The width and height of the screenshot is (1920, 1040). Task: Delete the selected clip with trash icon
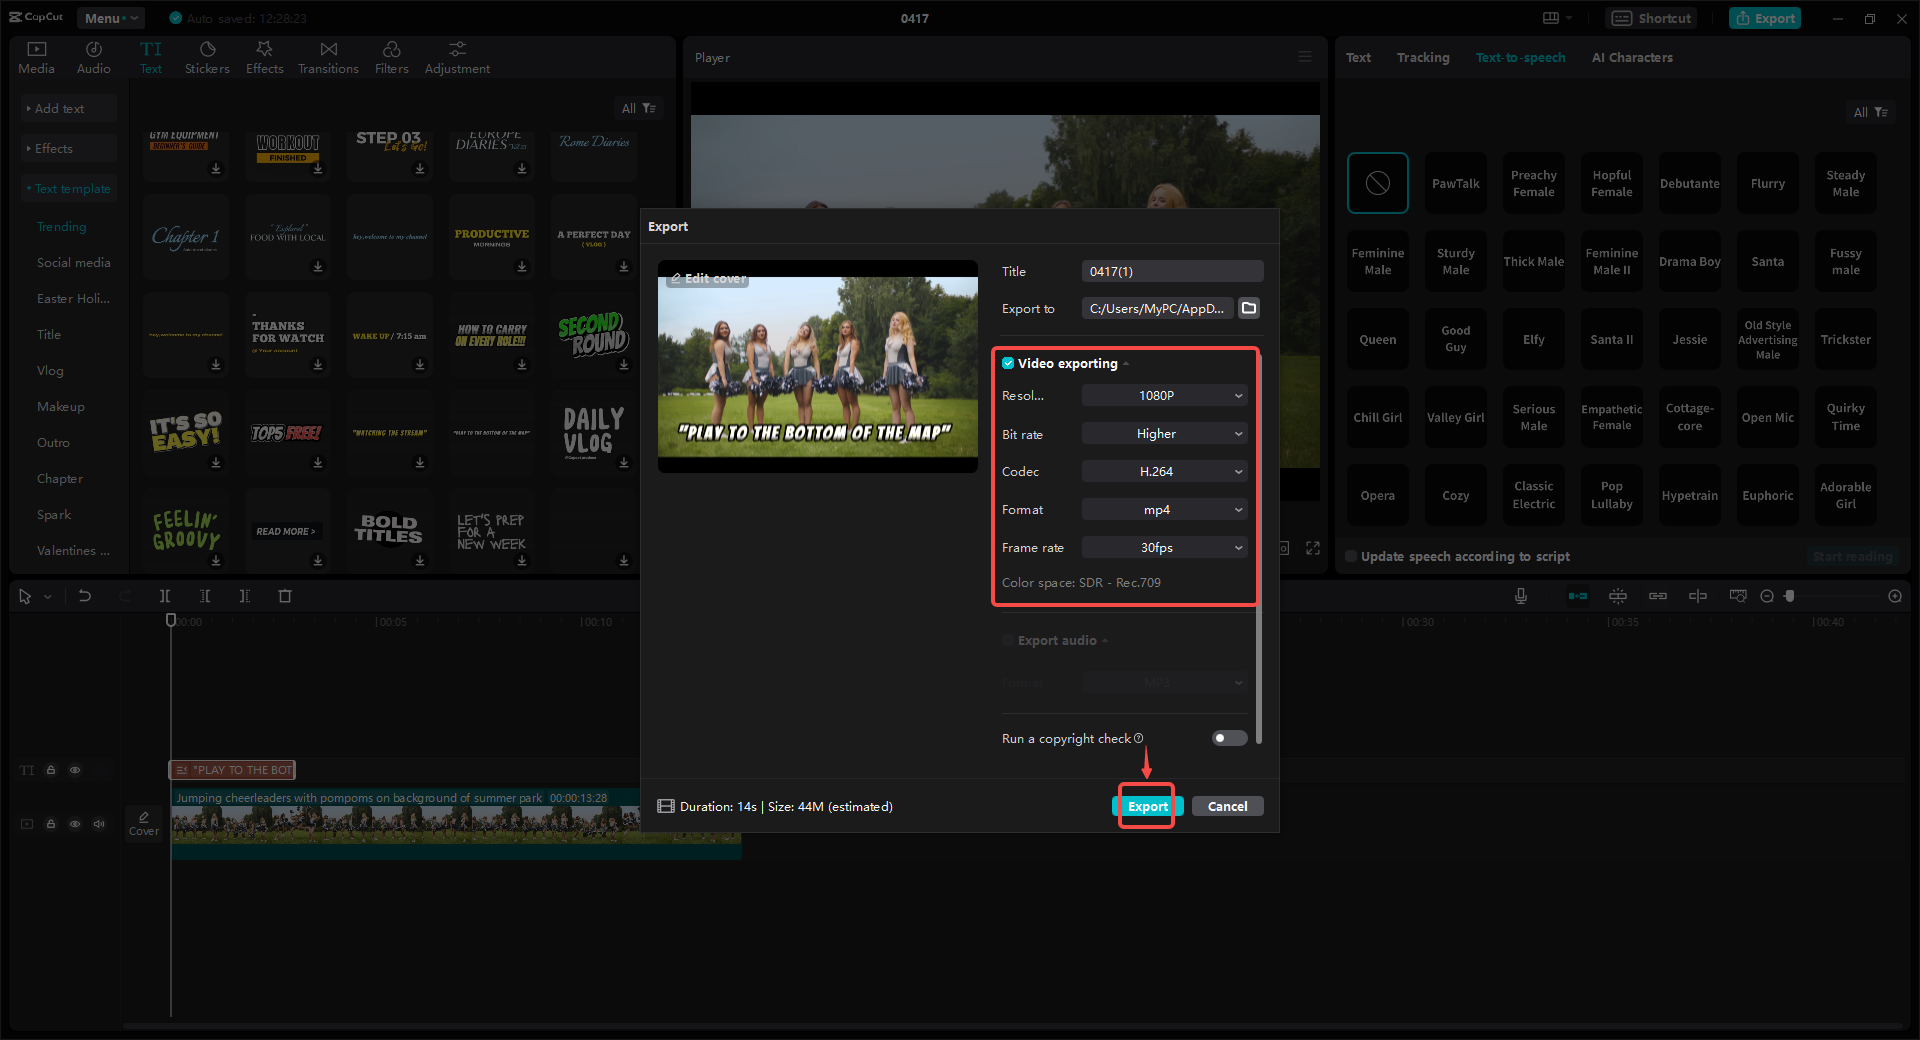pos(285,596)
